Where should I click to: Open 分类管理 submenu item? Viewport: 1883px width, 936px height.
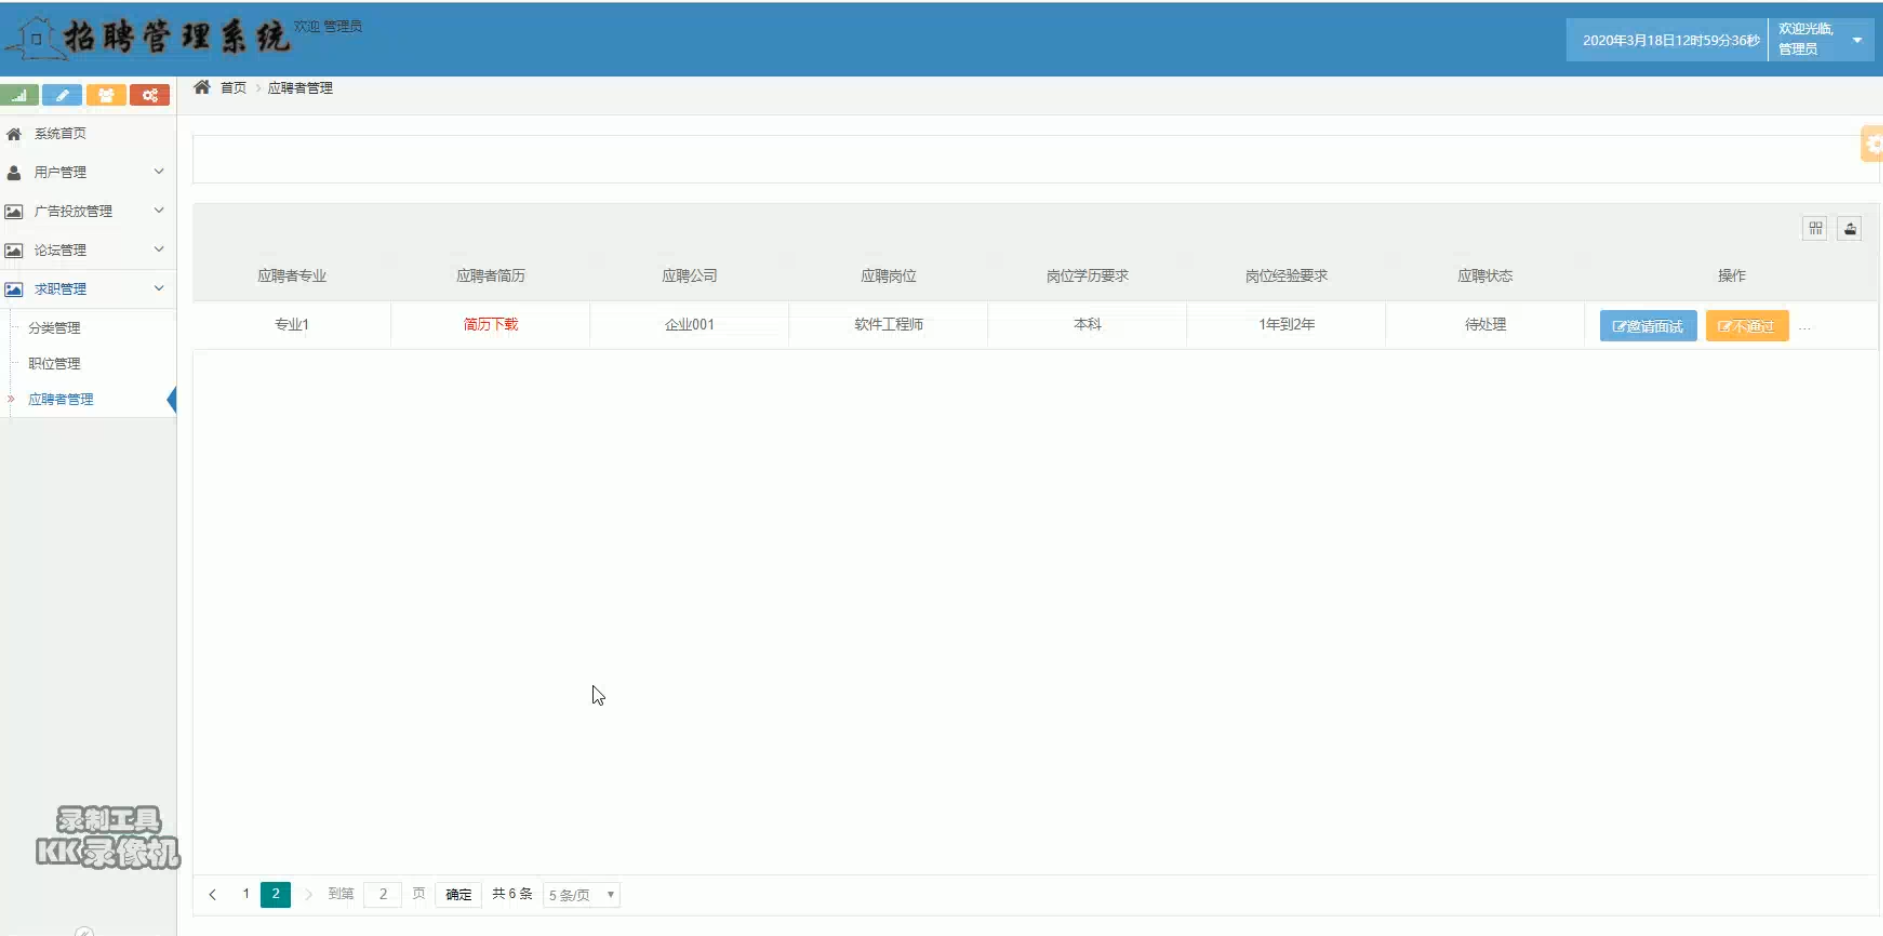click(x=54, y=328)
